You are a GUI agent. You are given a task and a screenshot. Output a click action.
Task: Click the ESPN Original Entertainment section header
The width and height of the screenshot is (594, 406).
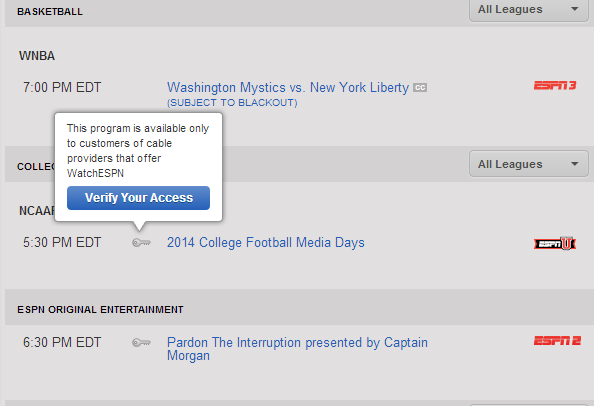(x=100, y=310)
